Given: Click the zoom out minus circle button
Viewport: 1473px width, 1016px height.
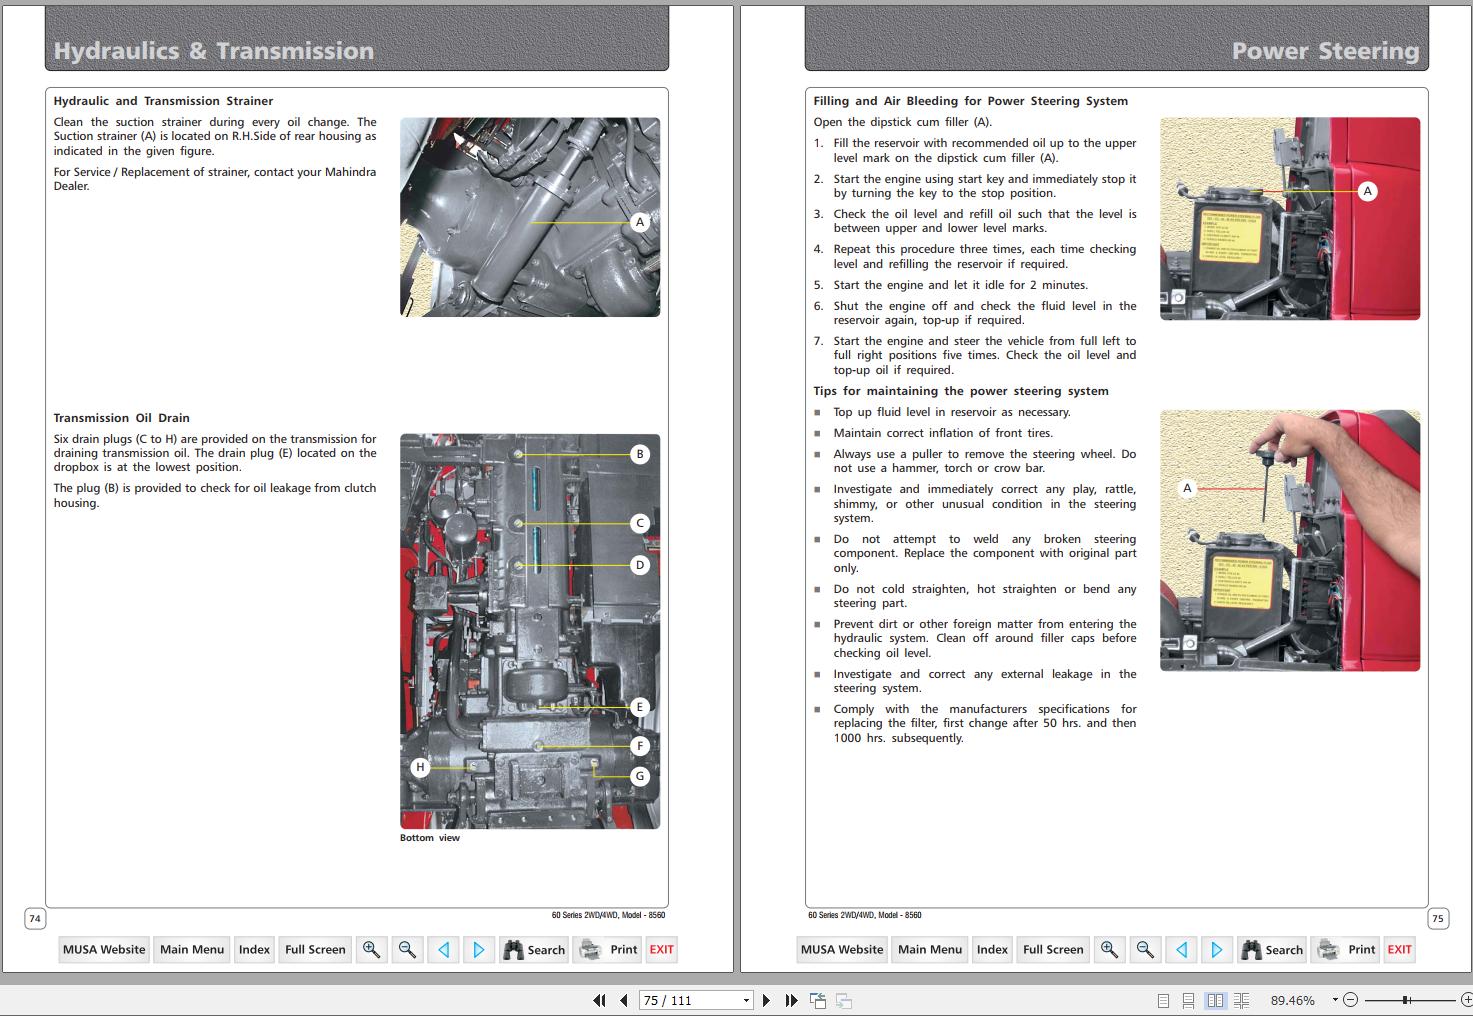Looking at the screenshot, I should 1350,1000.
